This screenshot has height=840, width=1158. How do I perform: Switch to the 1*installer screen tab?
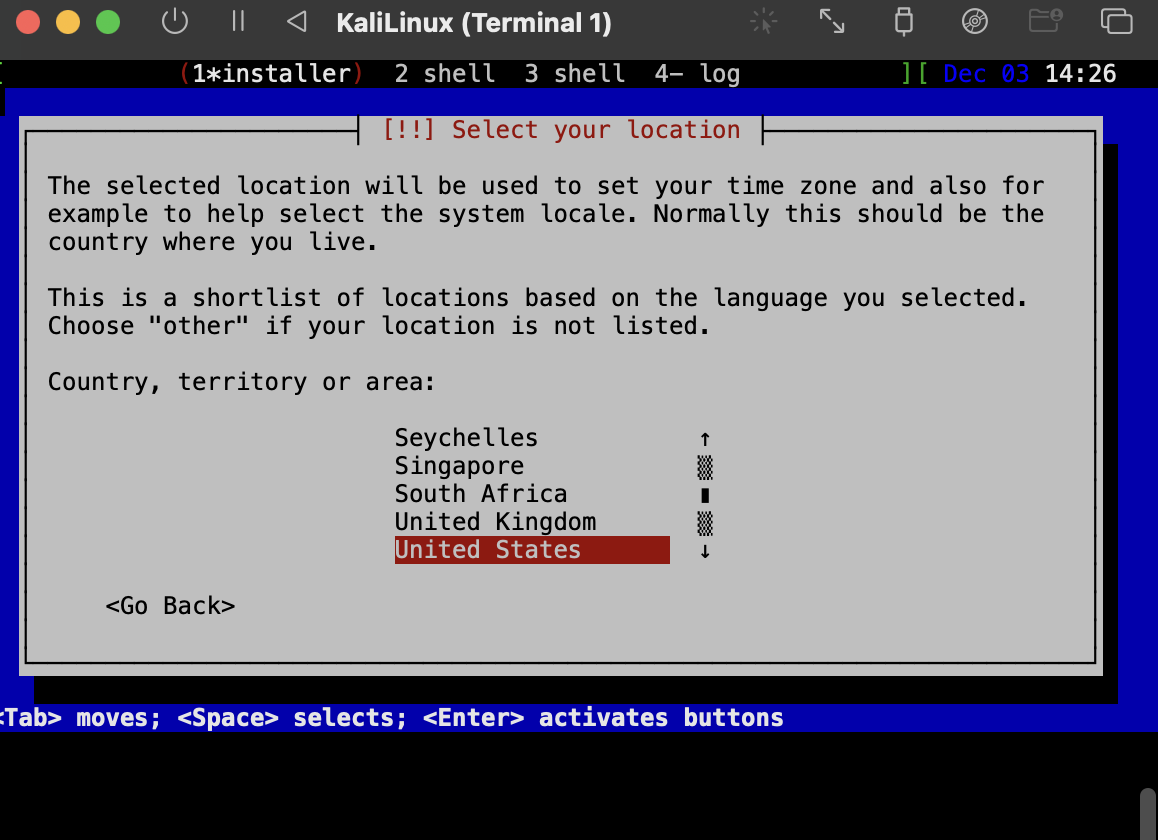click(271, 74)
